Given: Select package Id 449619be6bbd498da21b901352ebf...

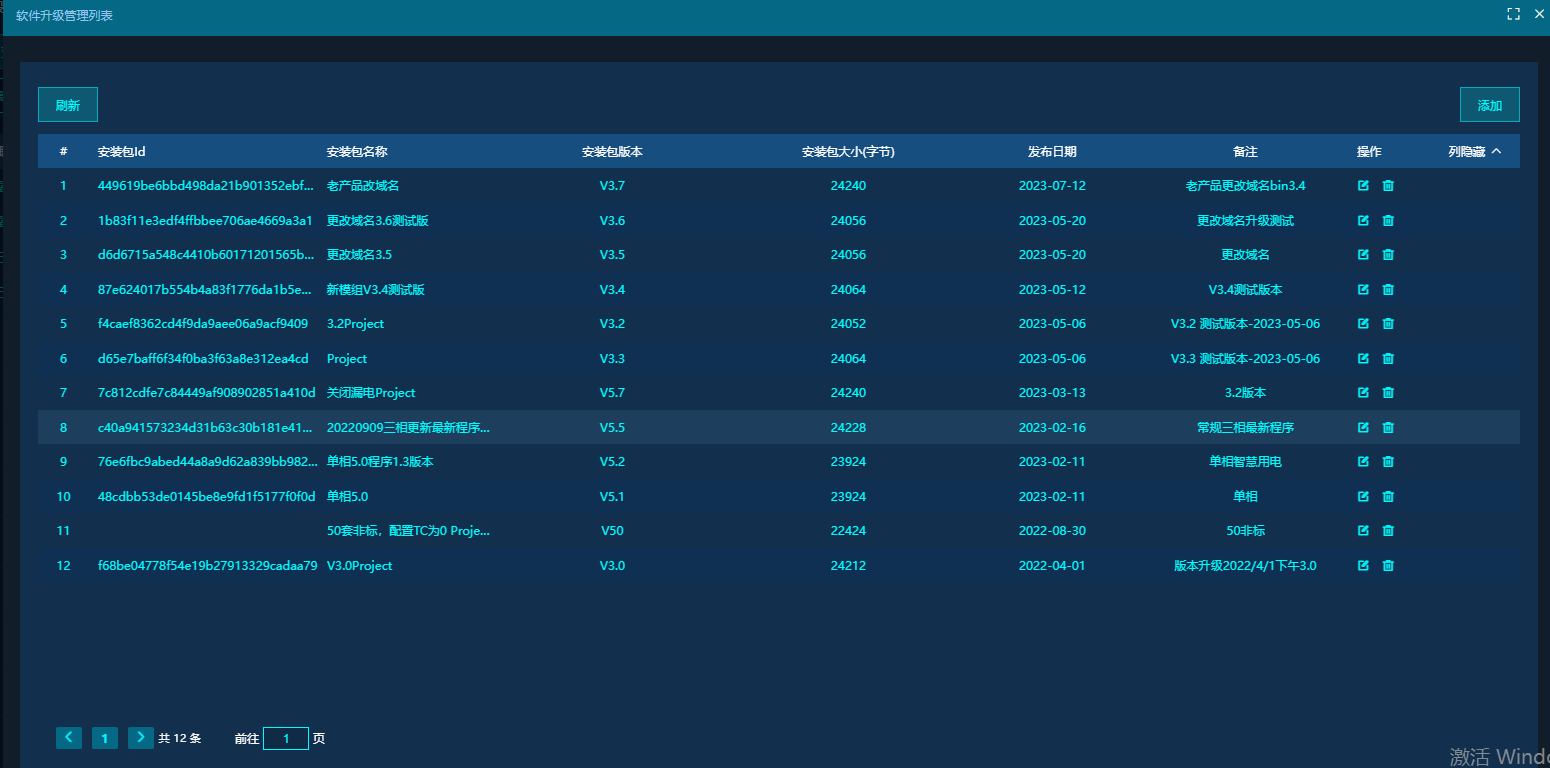Looking at the screenshot, I should click(x=206, y=186).
